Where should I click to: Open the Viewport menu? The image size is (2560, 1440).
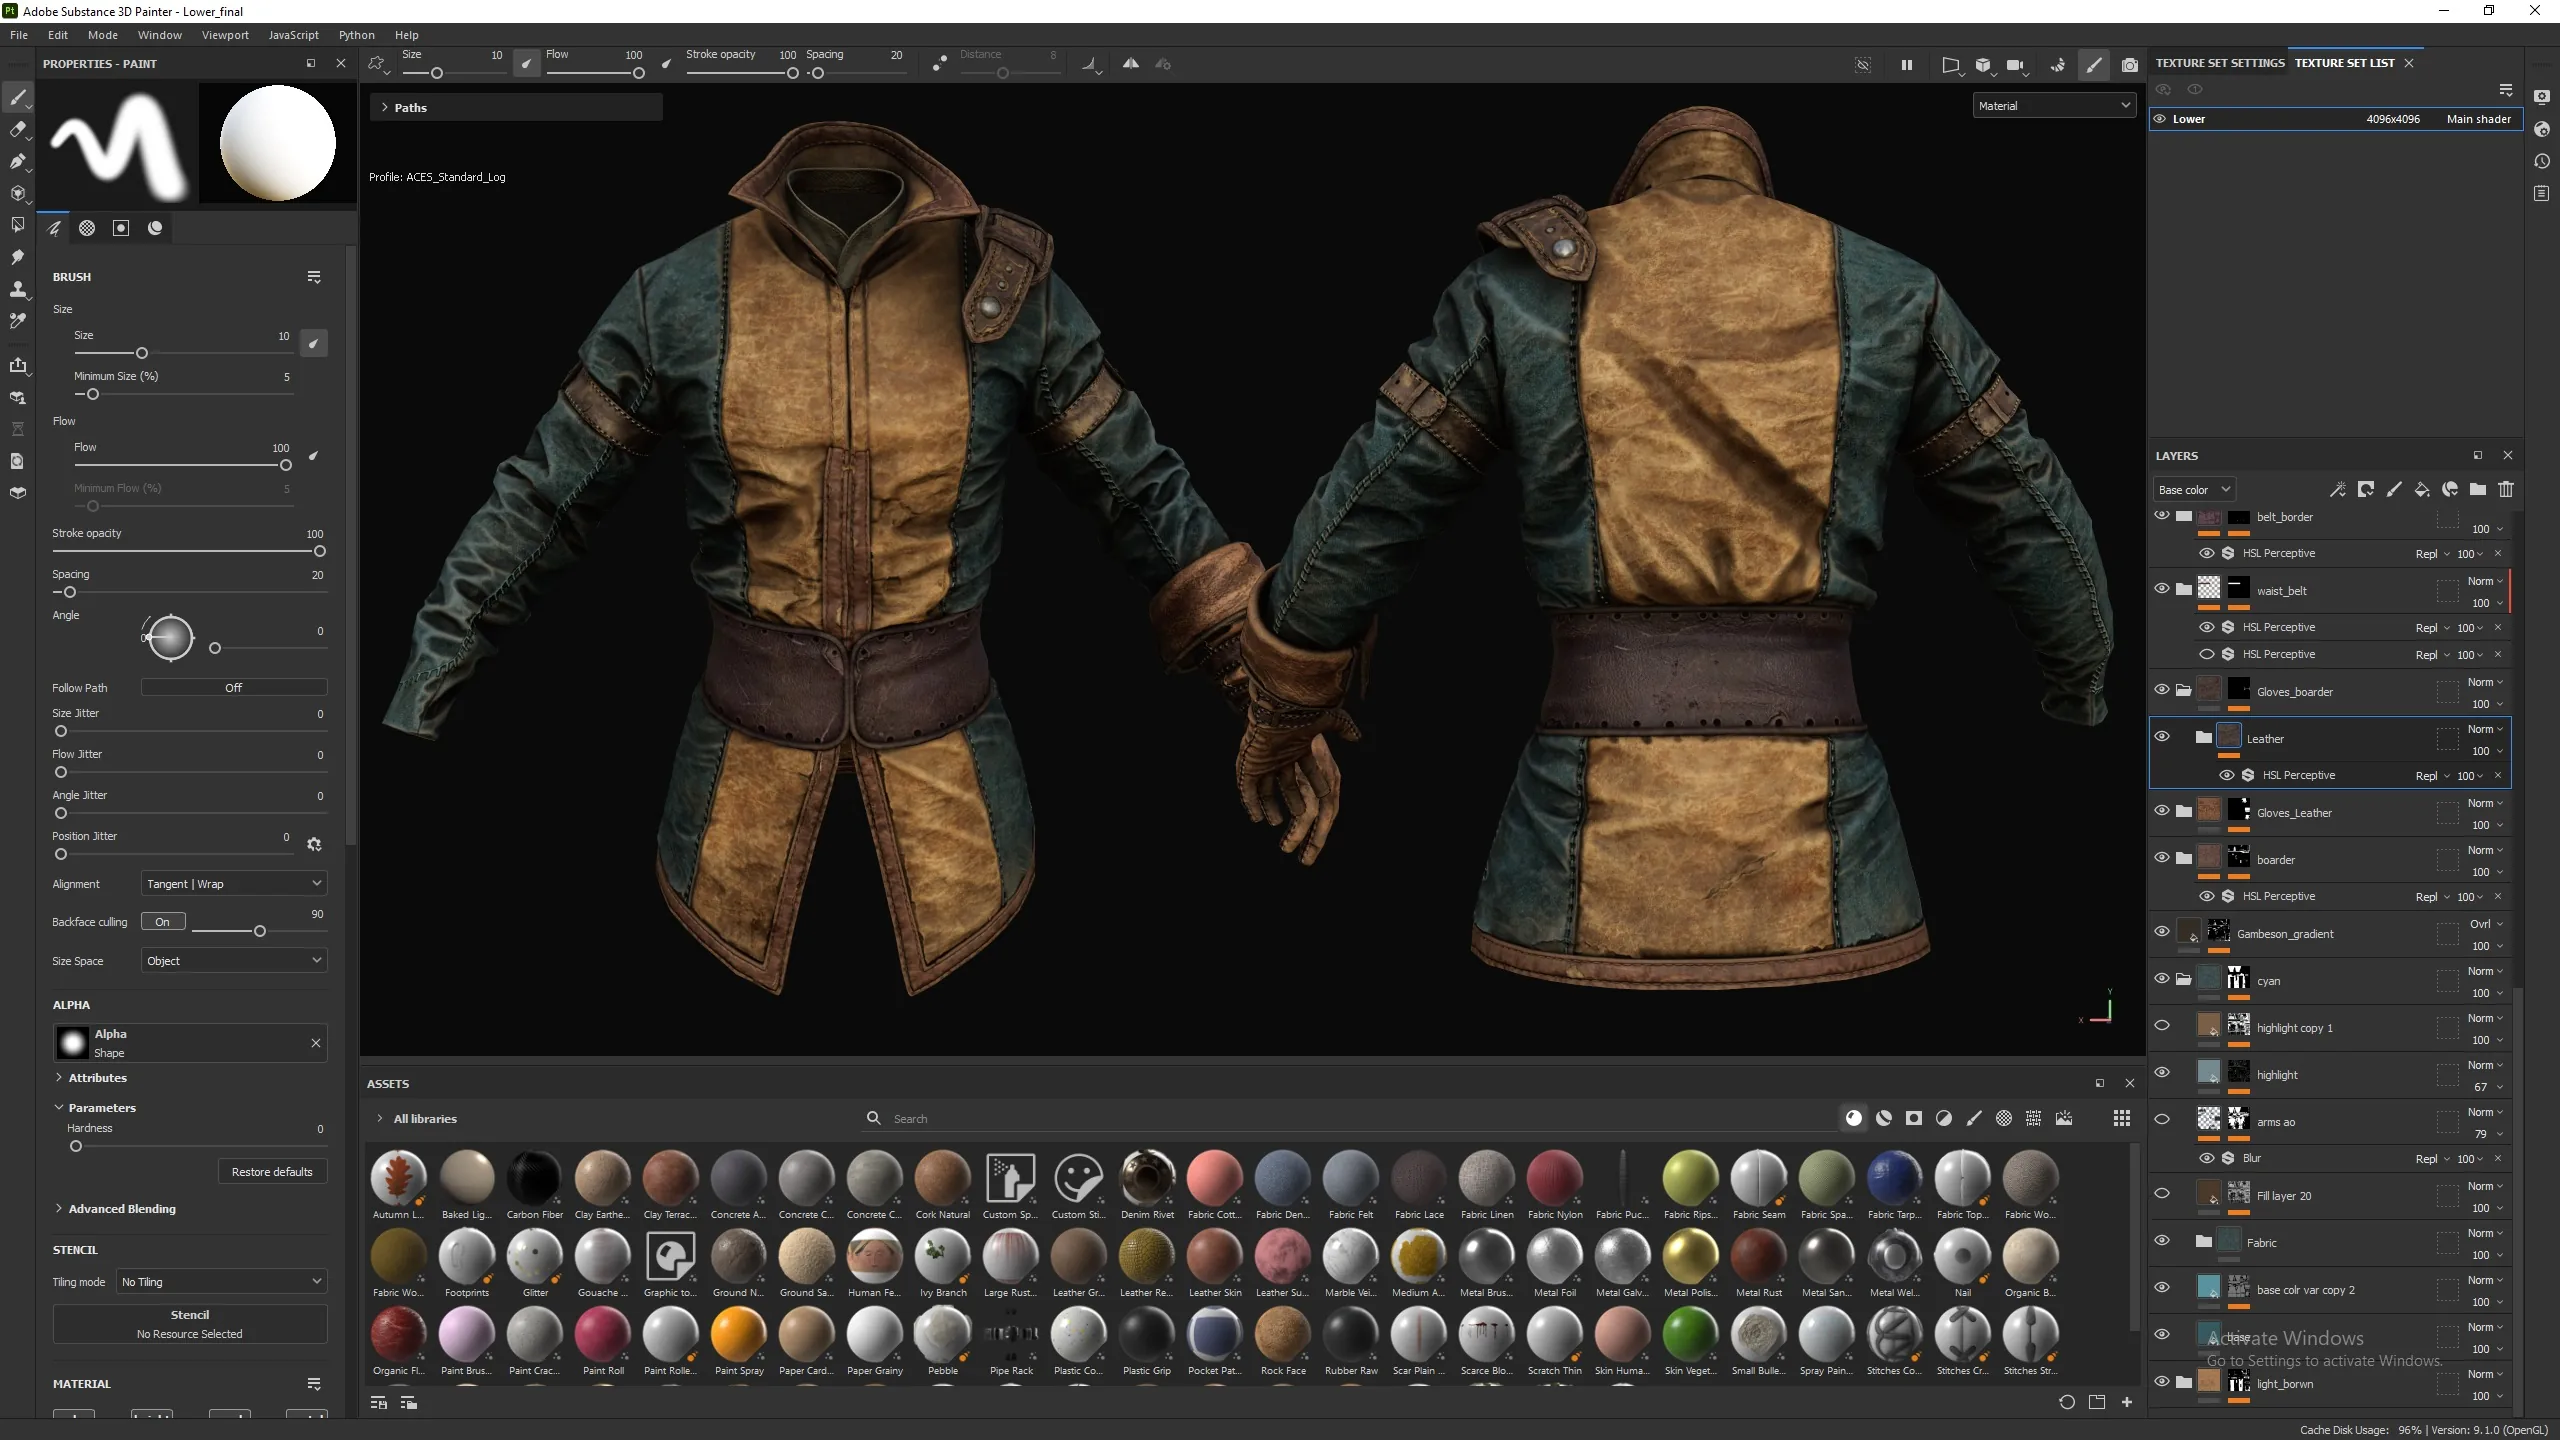(x=225, y=35)
